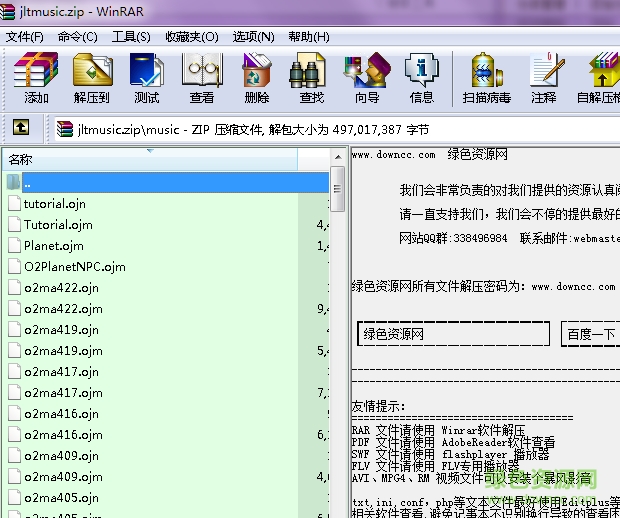Click the 友情提示 heading in comment
620x518 pixels.
378,406
